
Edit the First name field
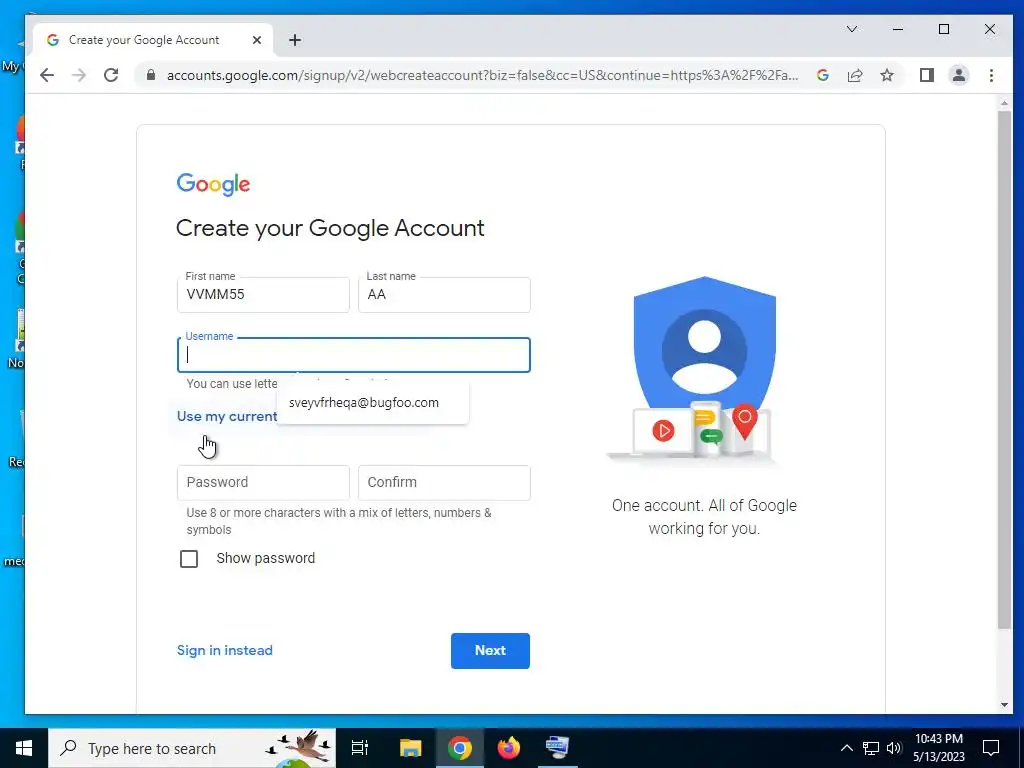tap(263, 295)
